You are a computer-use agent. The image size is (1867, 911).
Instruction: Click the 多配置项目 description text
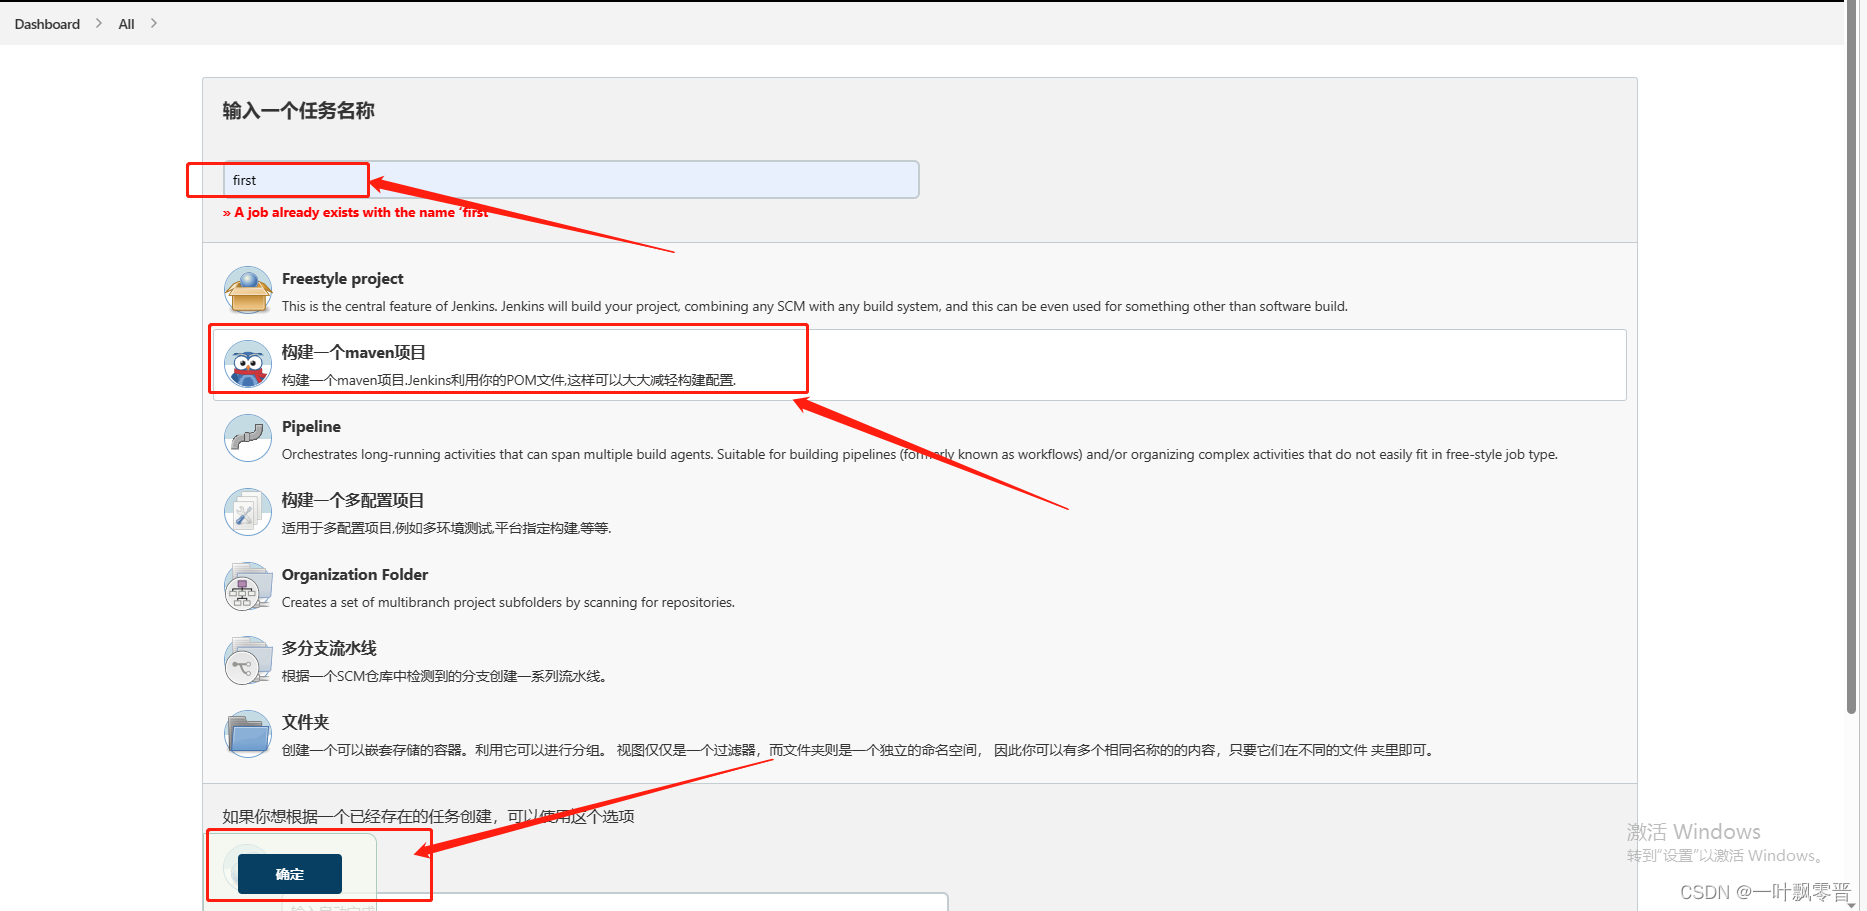(446, 528)
